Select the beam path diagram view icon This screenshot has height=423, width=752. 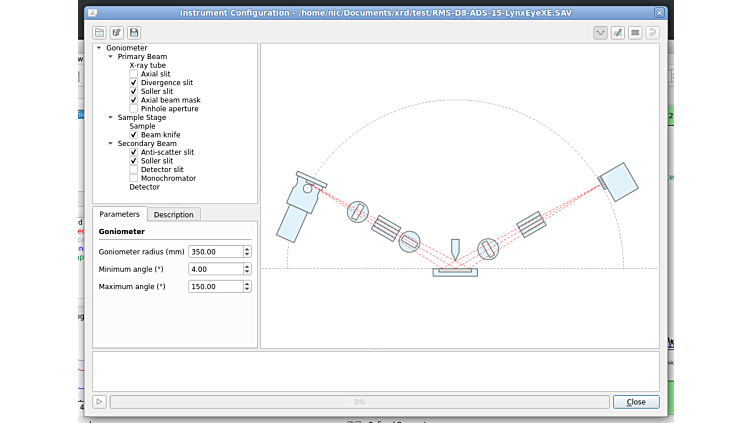click(600, 33)
